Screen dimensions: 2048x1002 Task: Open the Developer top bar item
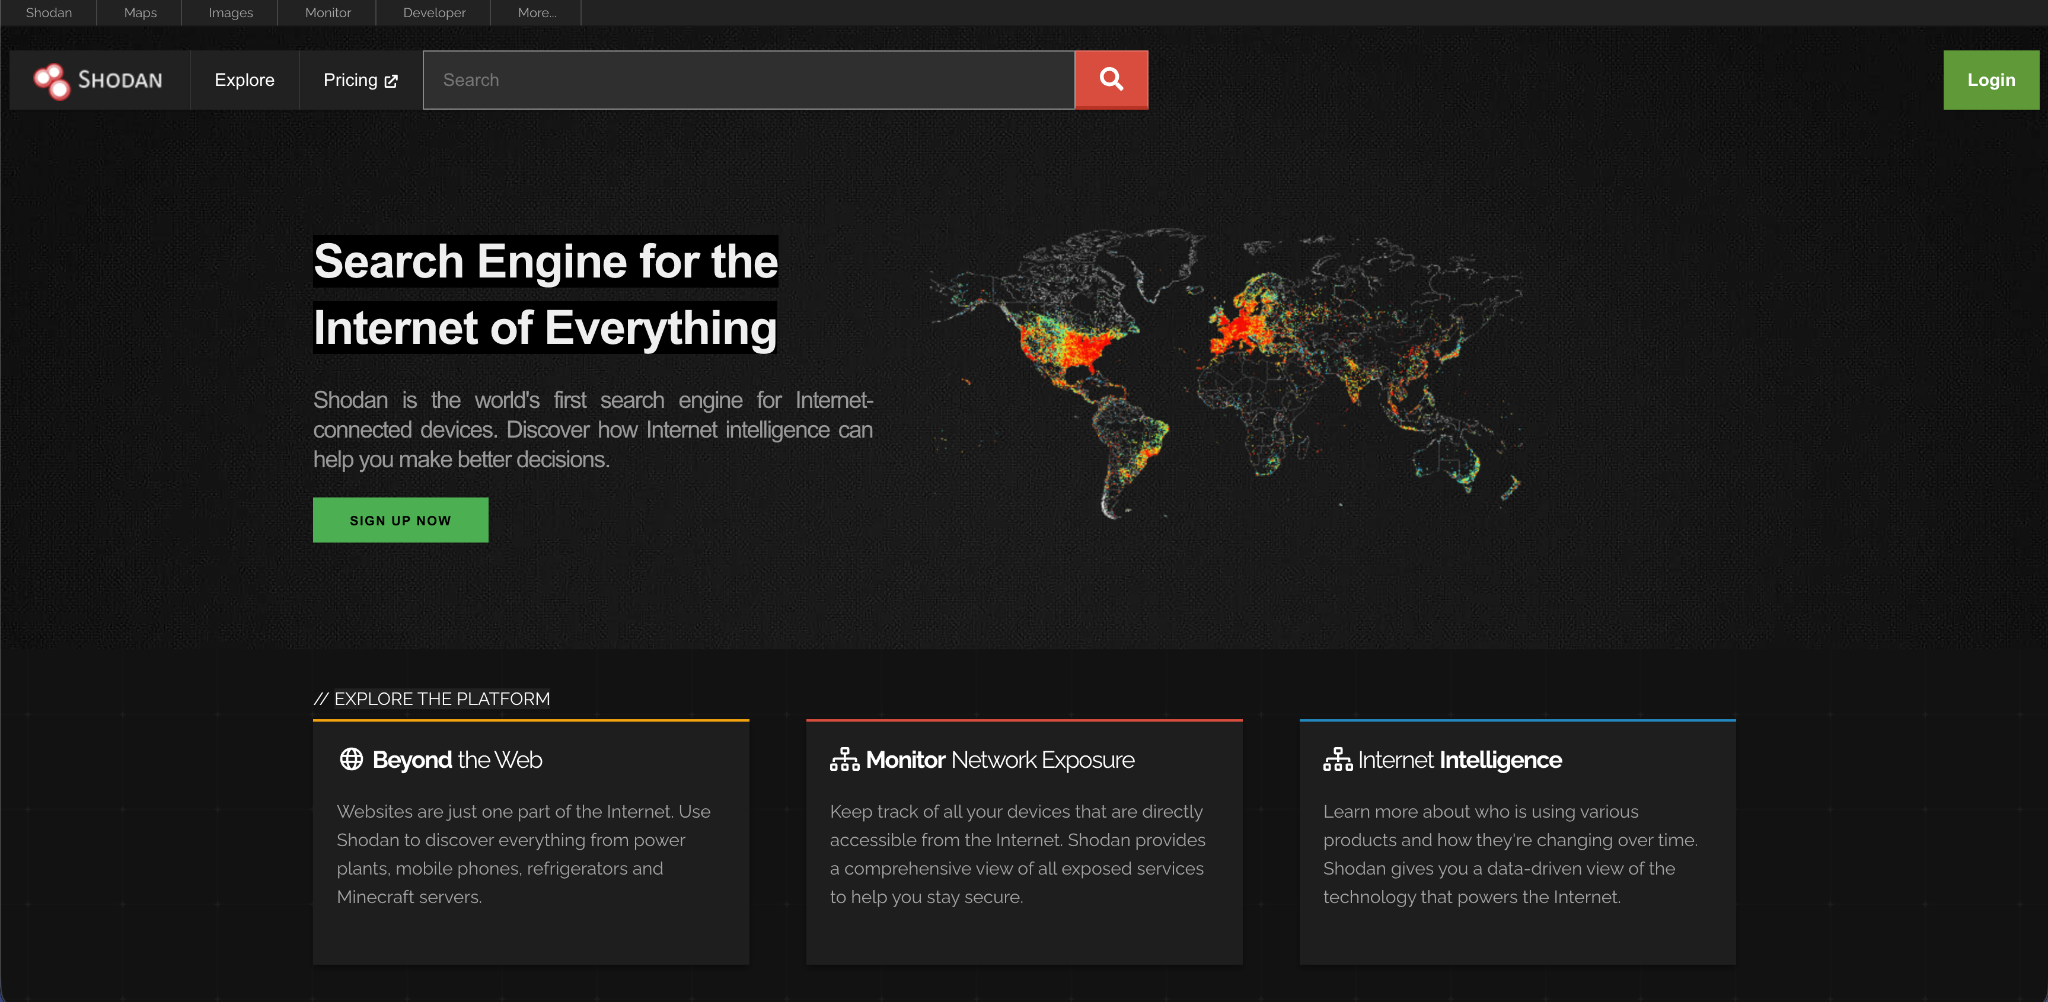(434, 13)
